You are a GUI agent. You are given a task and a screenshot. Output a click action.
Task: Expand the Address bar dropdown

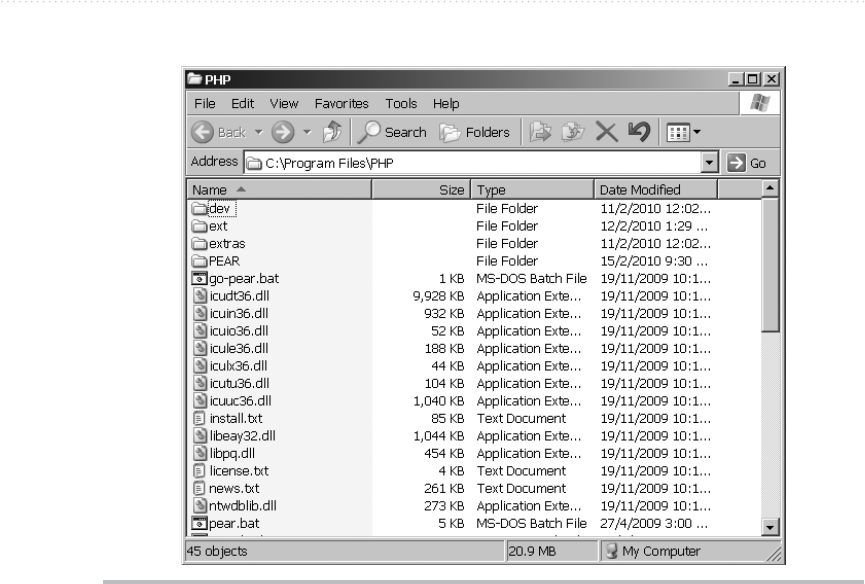click(x=709, y=163)
